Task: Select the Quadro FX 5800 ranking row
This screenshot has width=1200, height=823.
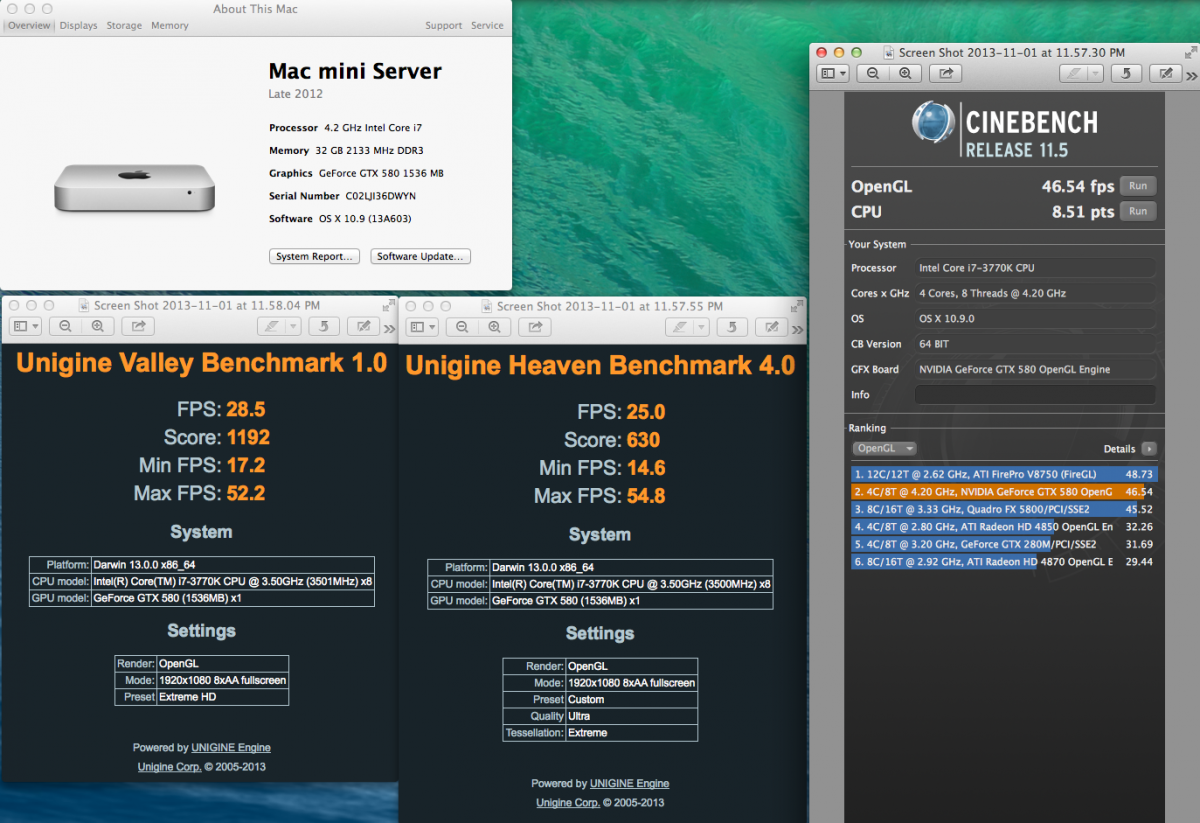Action: coord(1004,508)
